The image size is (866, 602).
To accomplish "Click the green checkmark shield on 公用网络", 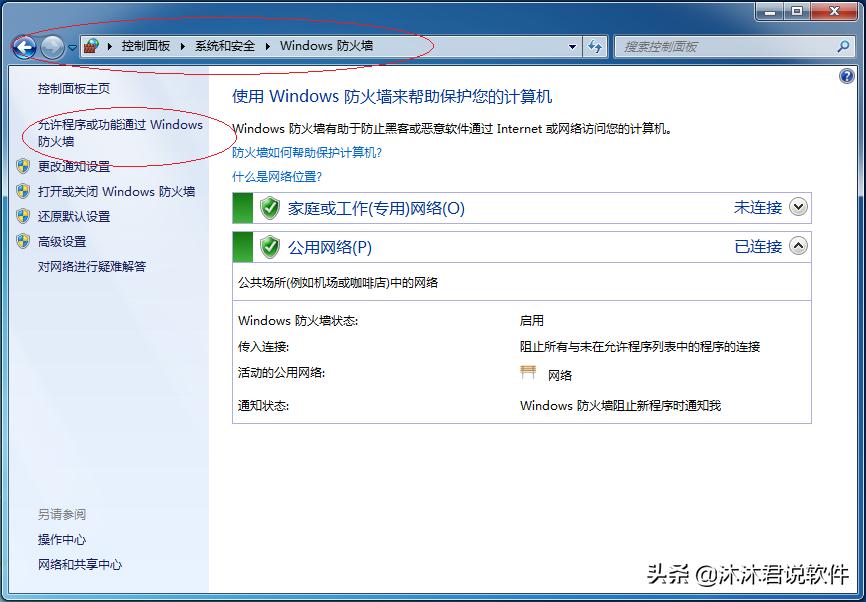I will (268, 246).
